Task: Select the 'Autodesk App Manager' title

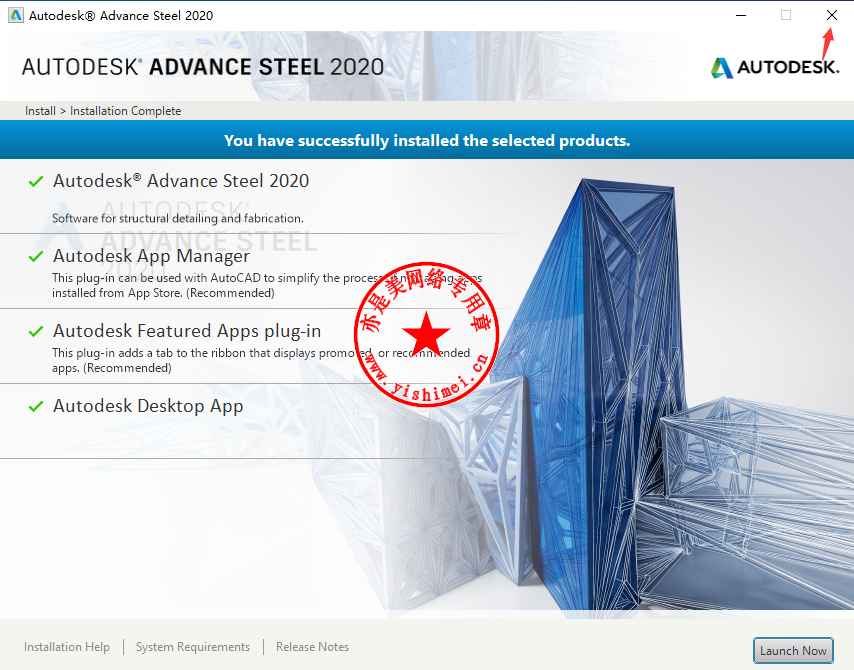Action: 151,256
